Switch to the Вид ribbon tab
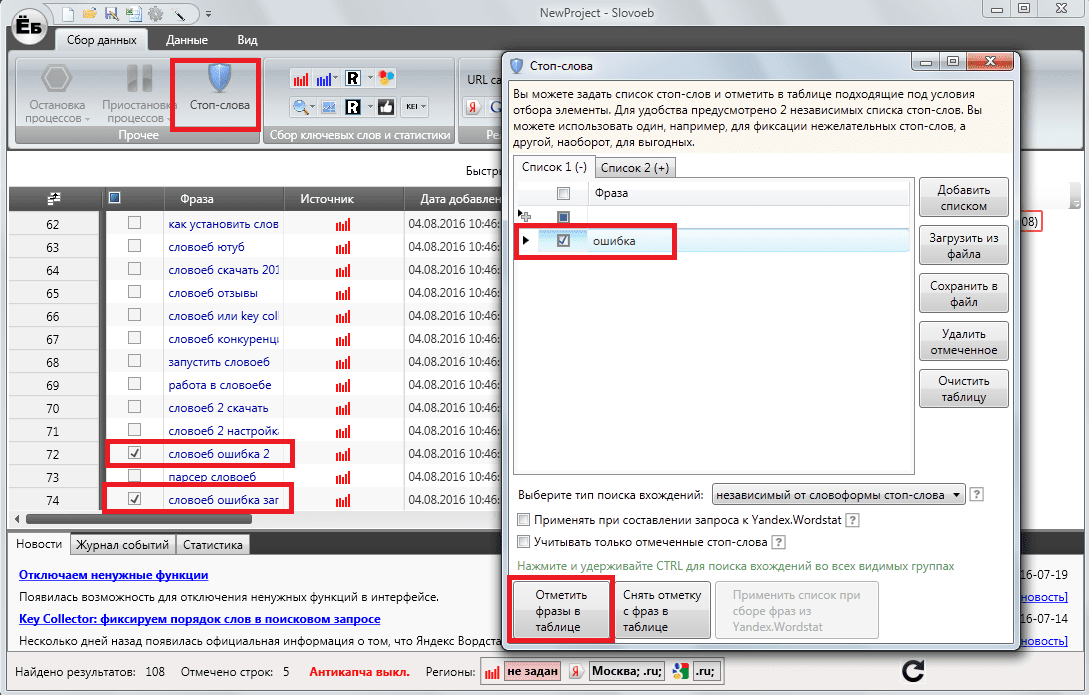Viewport: 1089px width, 695px height. pos(247,40)
